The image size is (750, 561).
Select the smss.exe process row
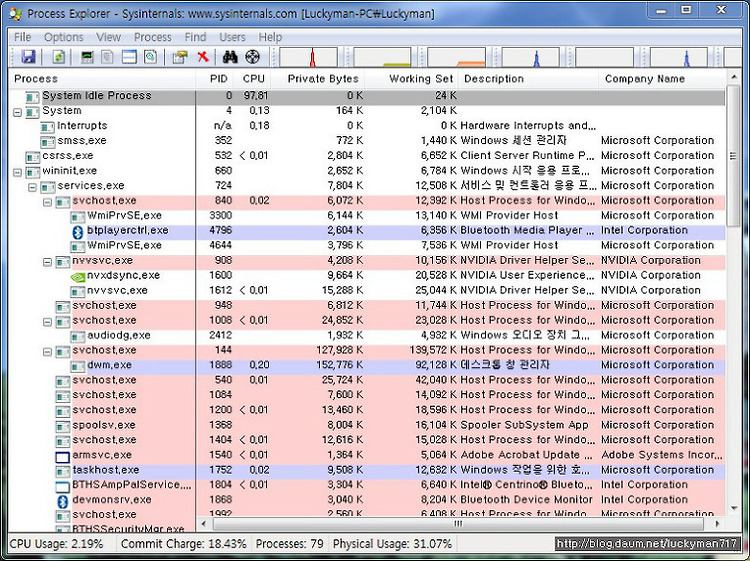367,141
